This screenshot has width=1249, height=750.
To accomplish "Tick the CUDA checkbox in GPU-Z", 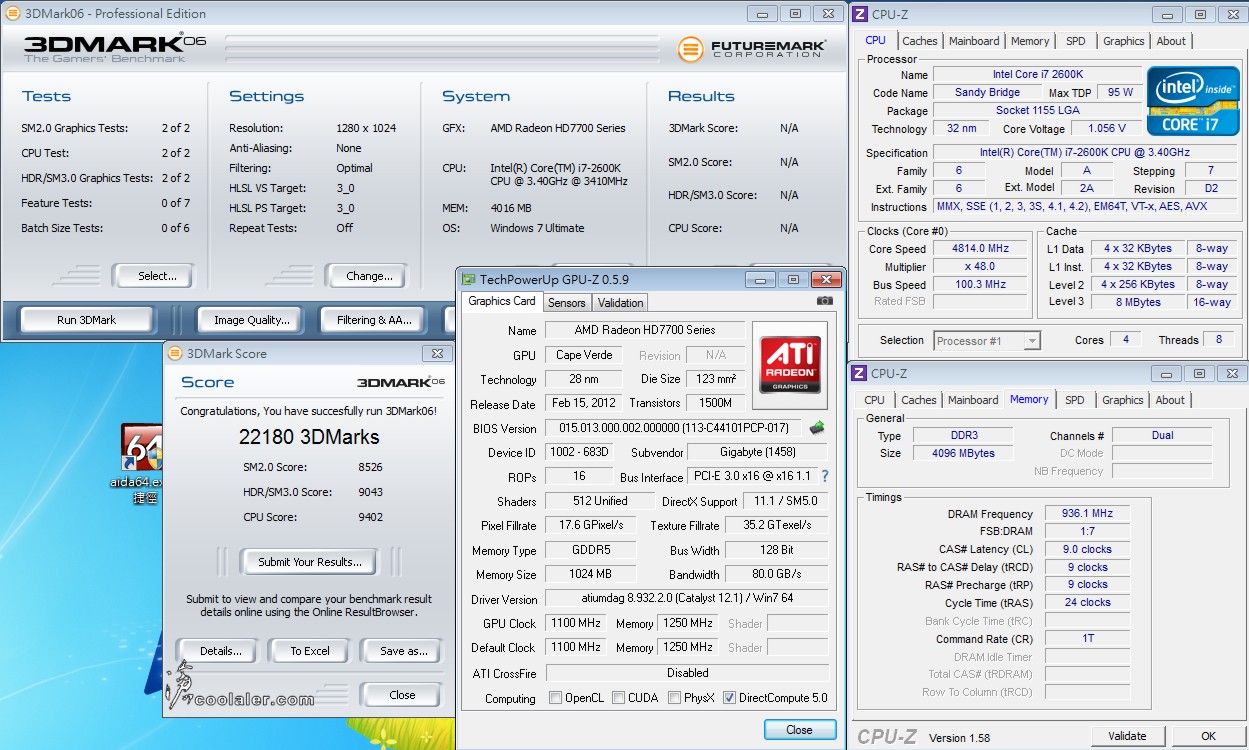I will (x=619, y=698).
